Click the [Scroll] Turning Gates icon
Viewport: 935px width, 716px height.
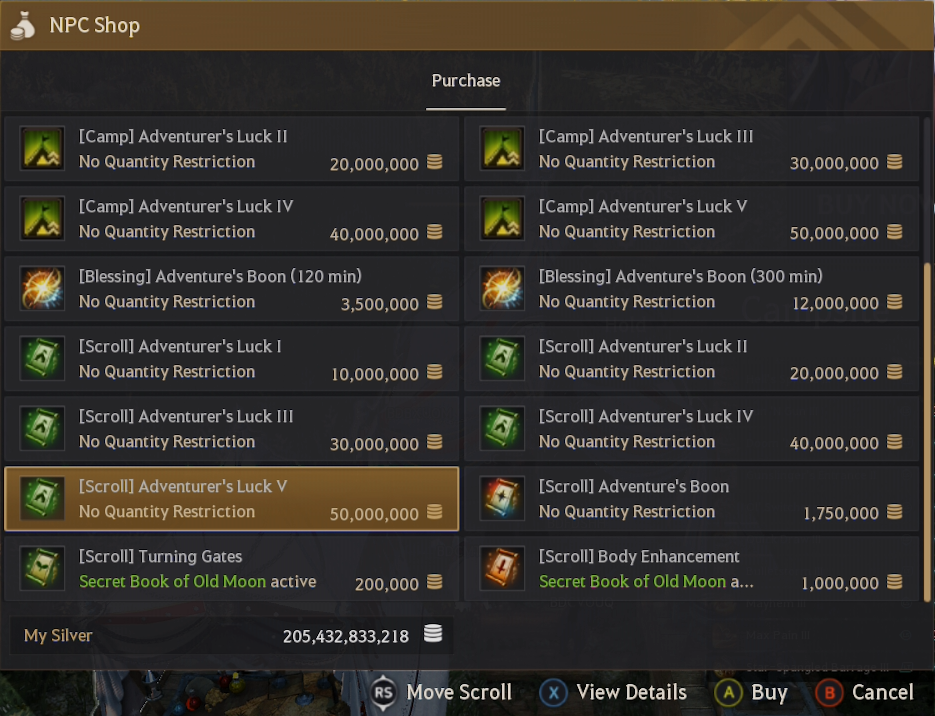pyautogui.click(x=42, y=569)
